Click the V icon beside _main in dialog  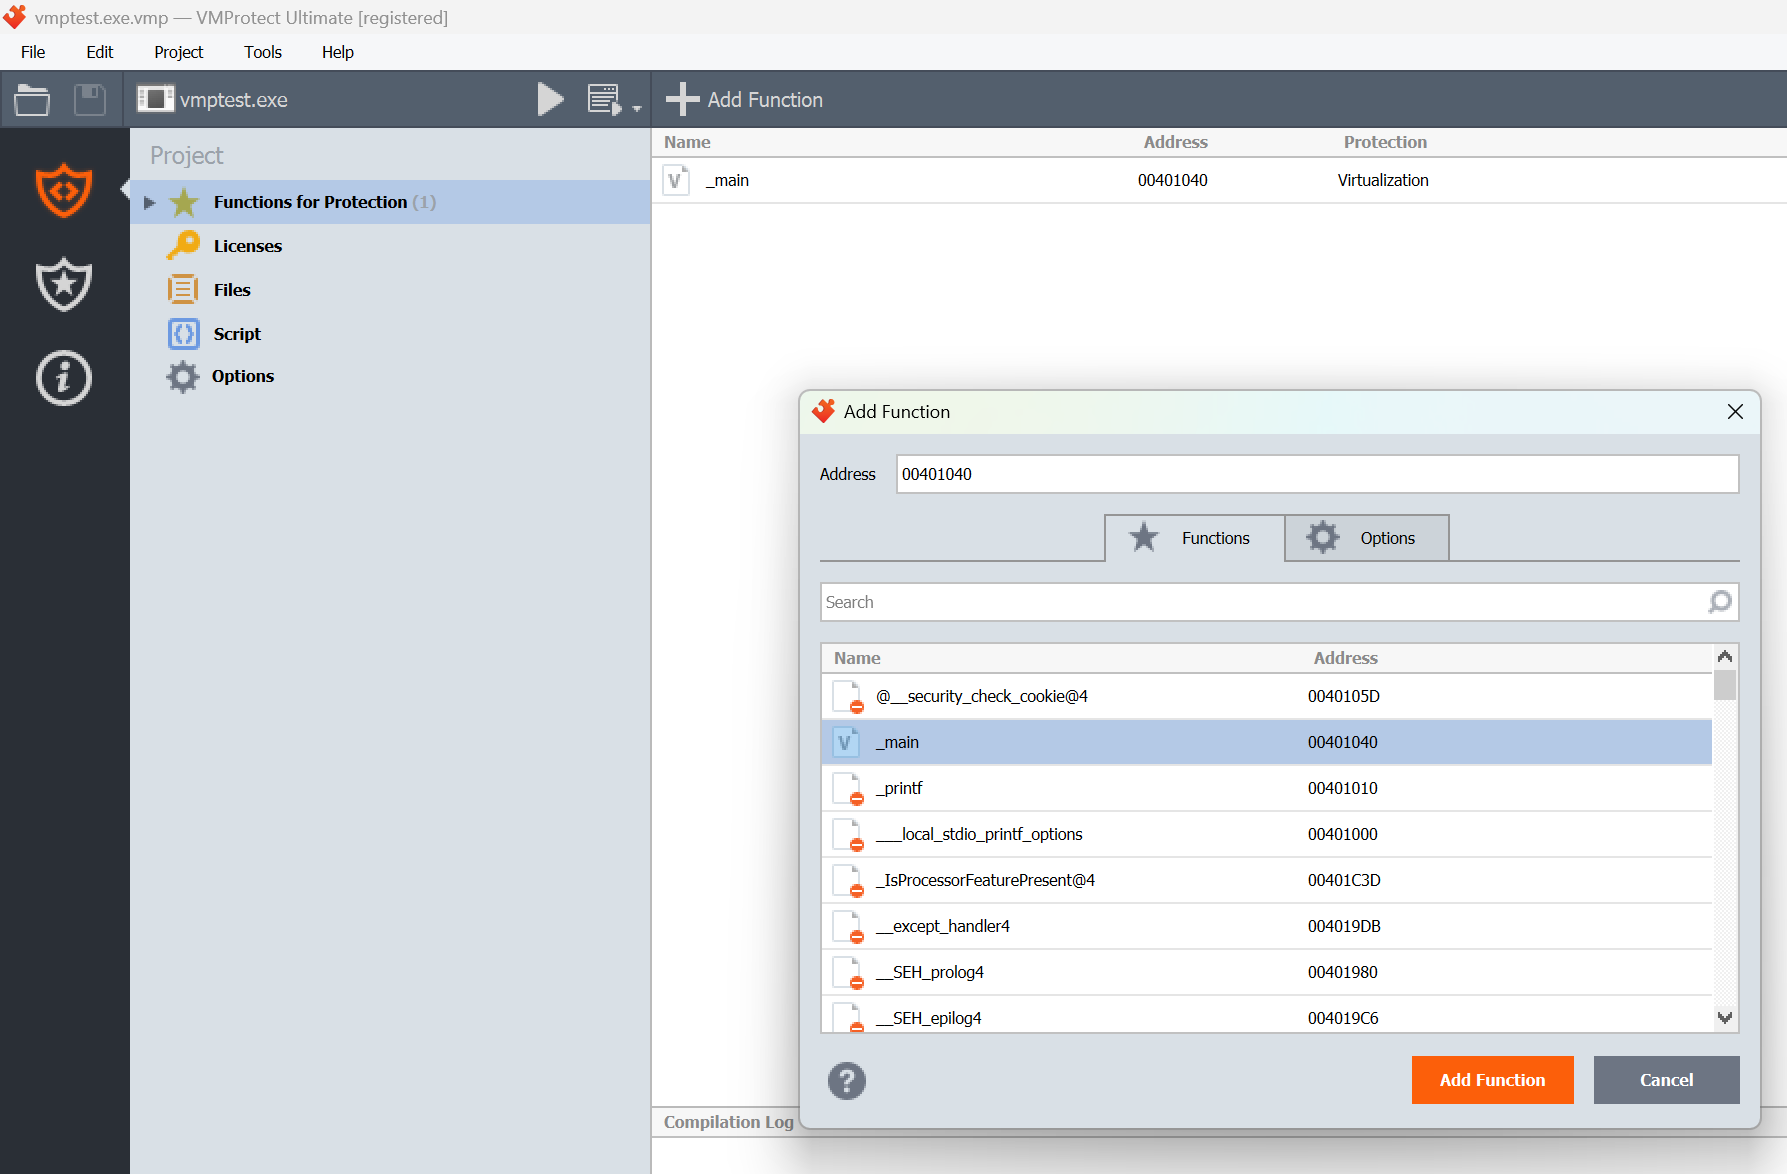point(846,742)
